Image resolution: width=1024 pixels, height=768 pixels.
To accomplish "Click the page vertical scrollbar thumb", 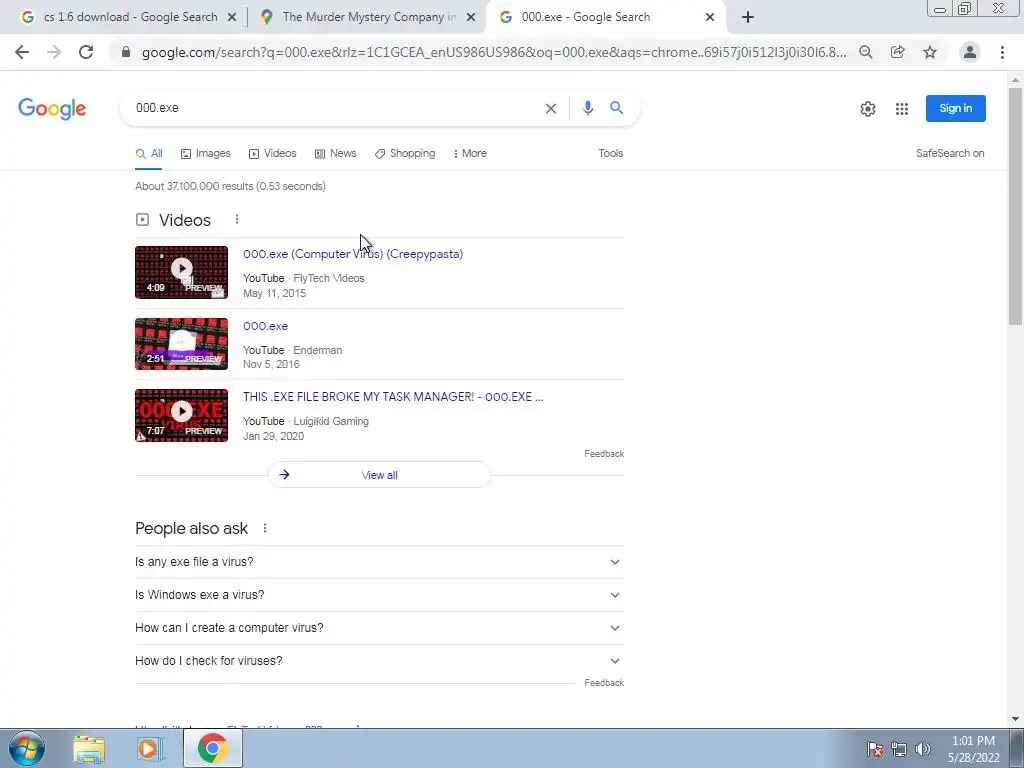I will click(1015, 206).
